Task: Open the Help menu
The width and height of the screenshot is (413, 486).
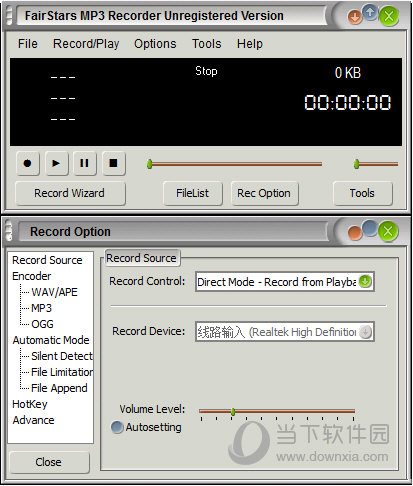Action: click(x=250, y=44)
